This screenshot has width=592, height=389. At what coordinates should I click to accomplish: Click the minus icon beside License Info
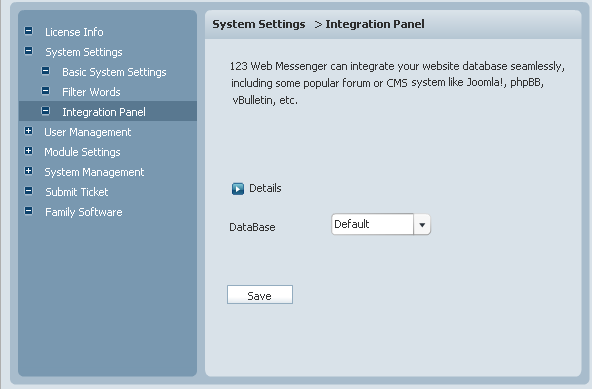click(29, 31)
